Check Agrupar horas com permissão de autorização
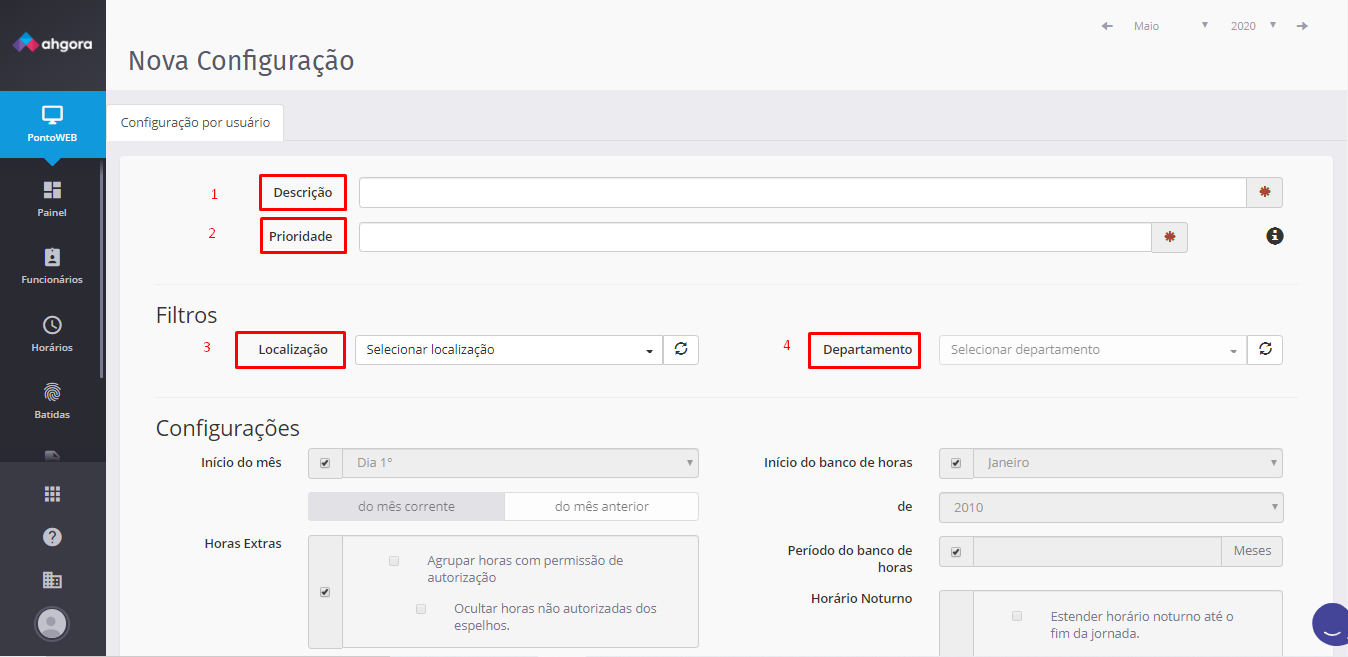Screen dimensions: 1348x657 coord(394,561)
